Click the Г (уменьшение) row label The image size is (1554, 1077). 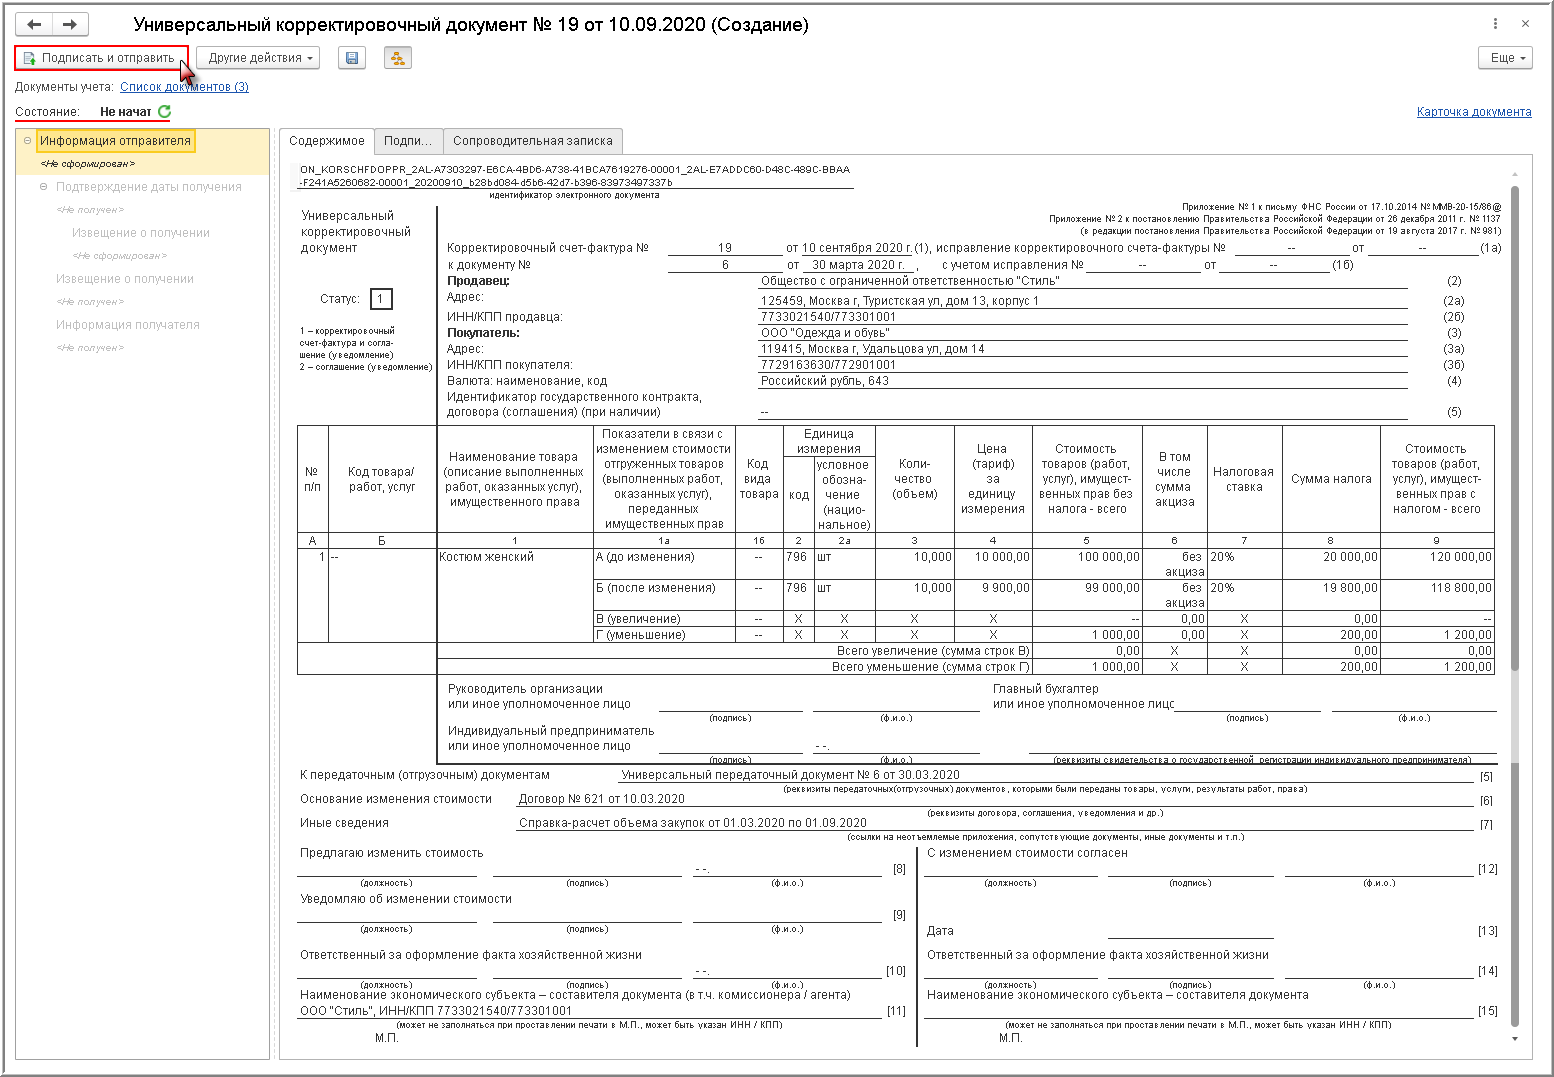641,635
